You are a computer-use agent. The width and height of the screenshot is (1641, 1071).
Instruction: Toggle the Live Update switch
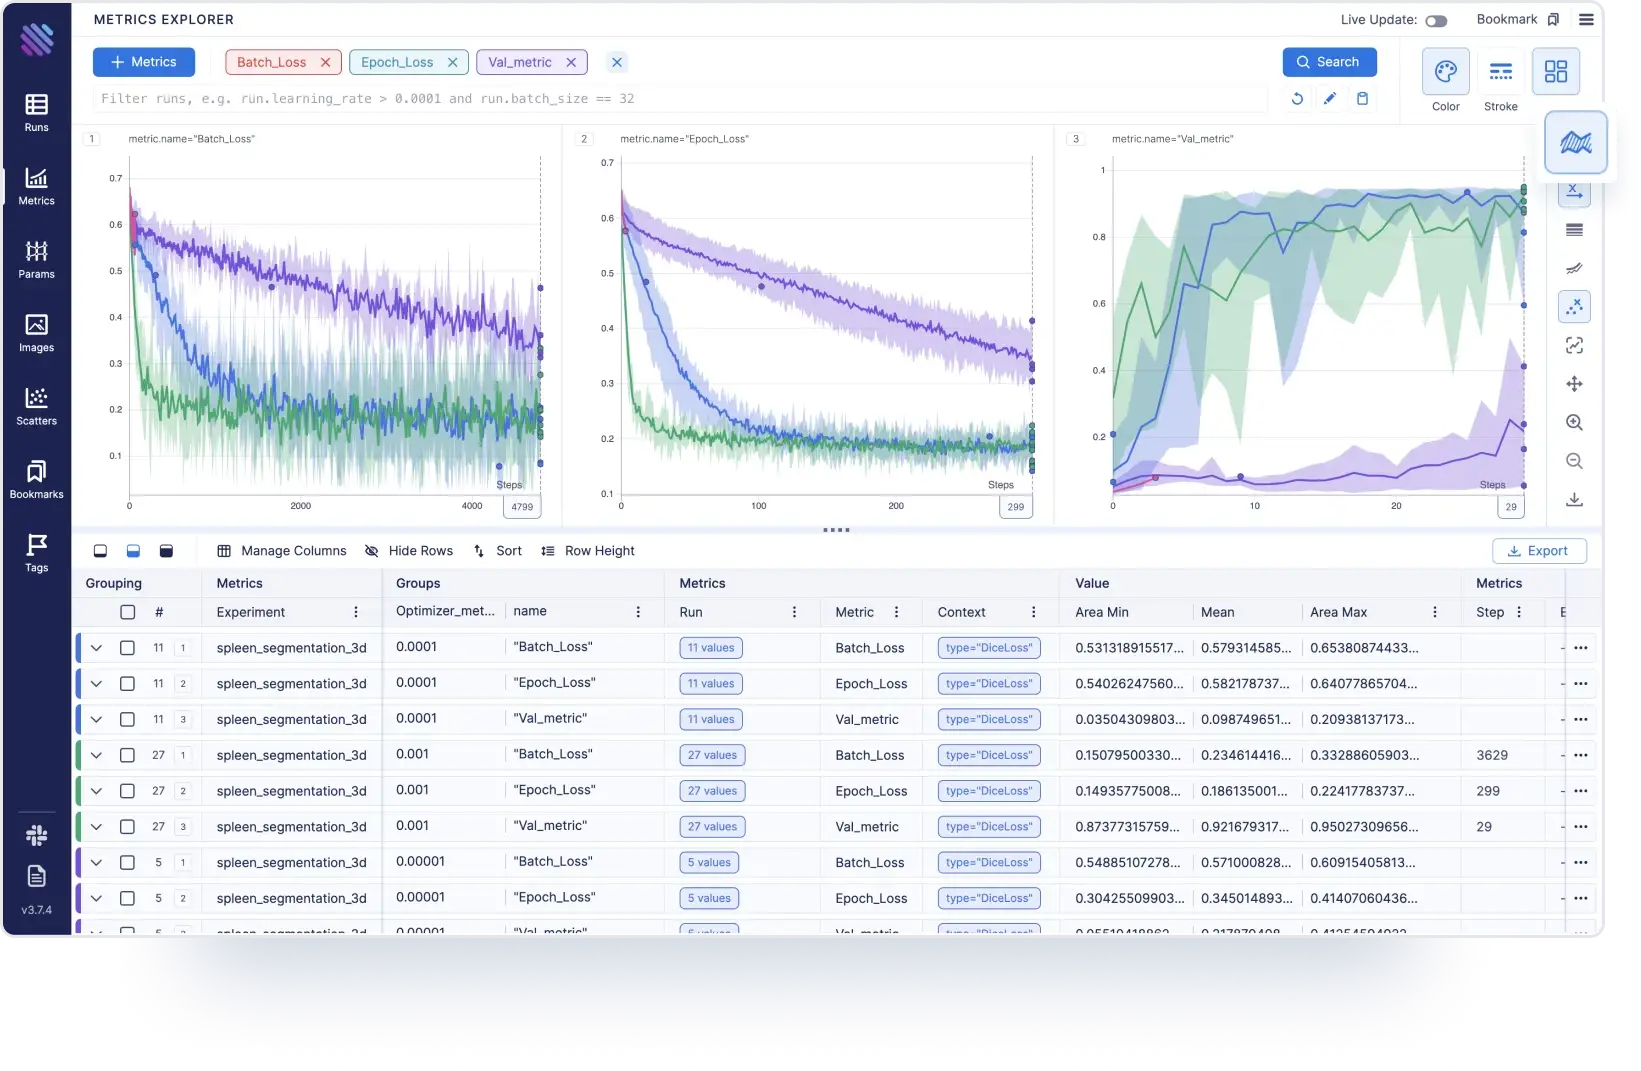(1436, 21)
